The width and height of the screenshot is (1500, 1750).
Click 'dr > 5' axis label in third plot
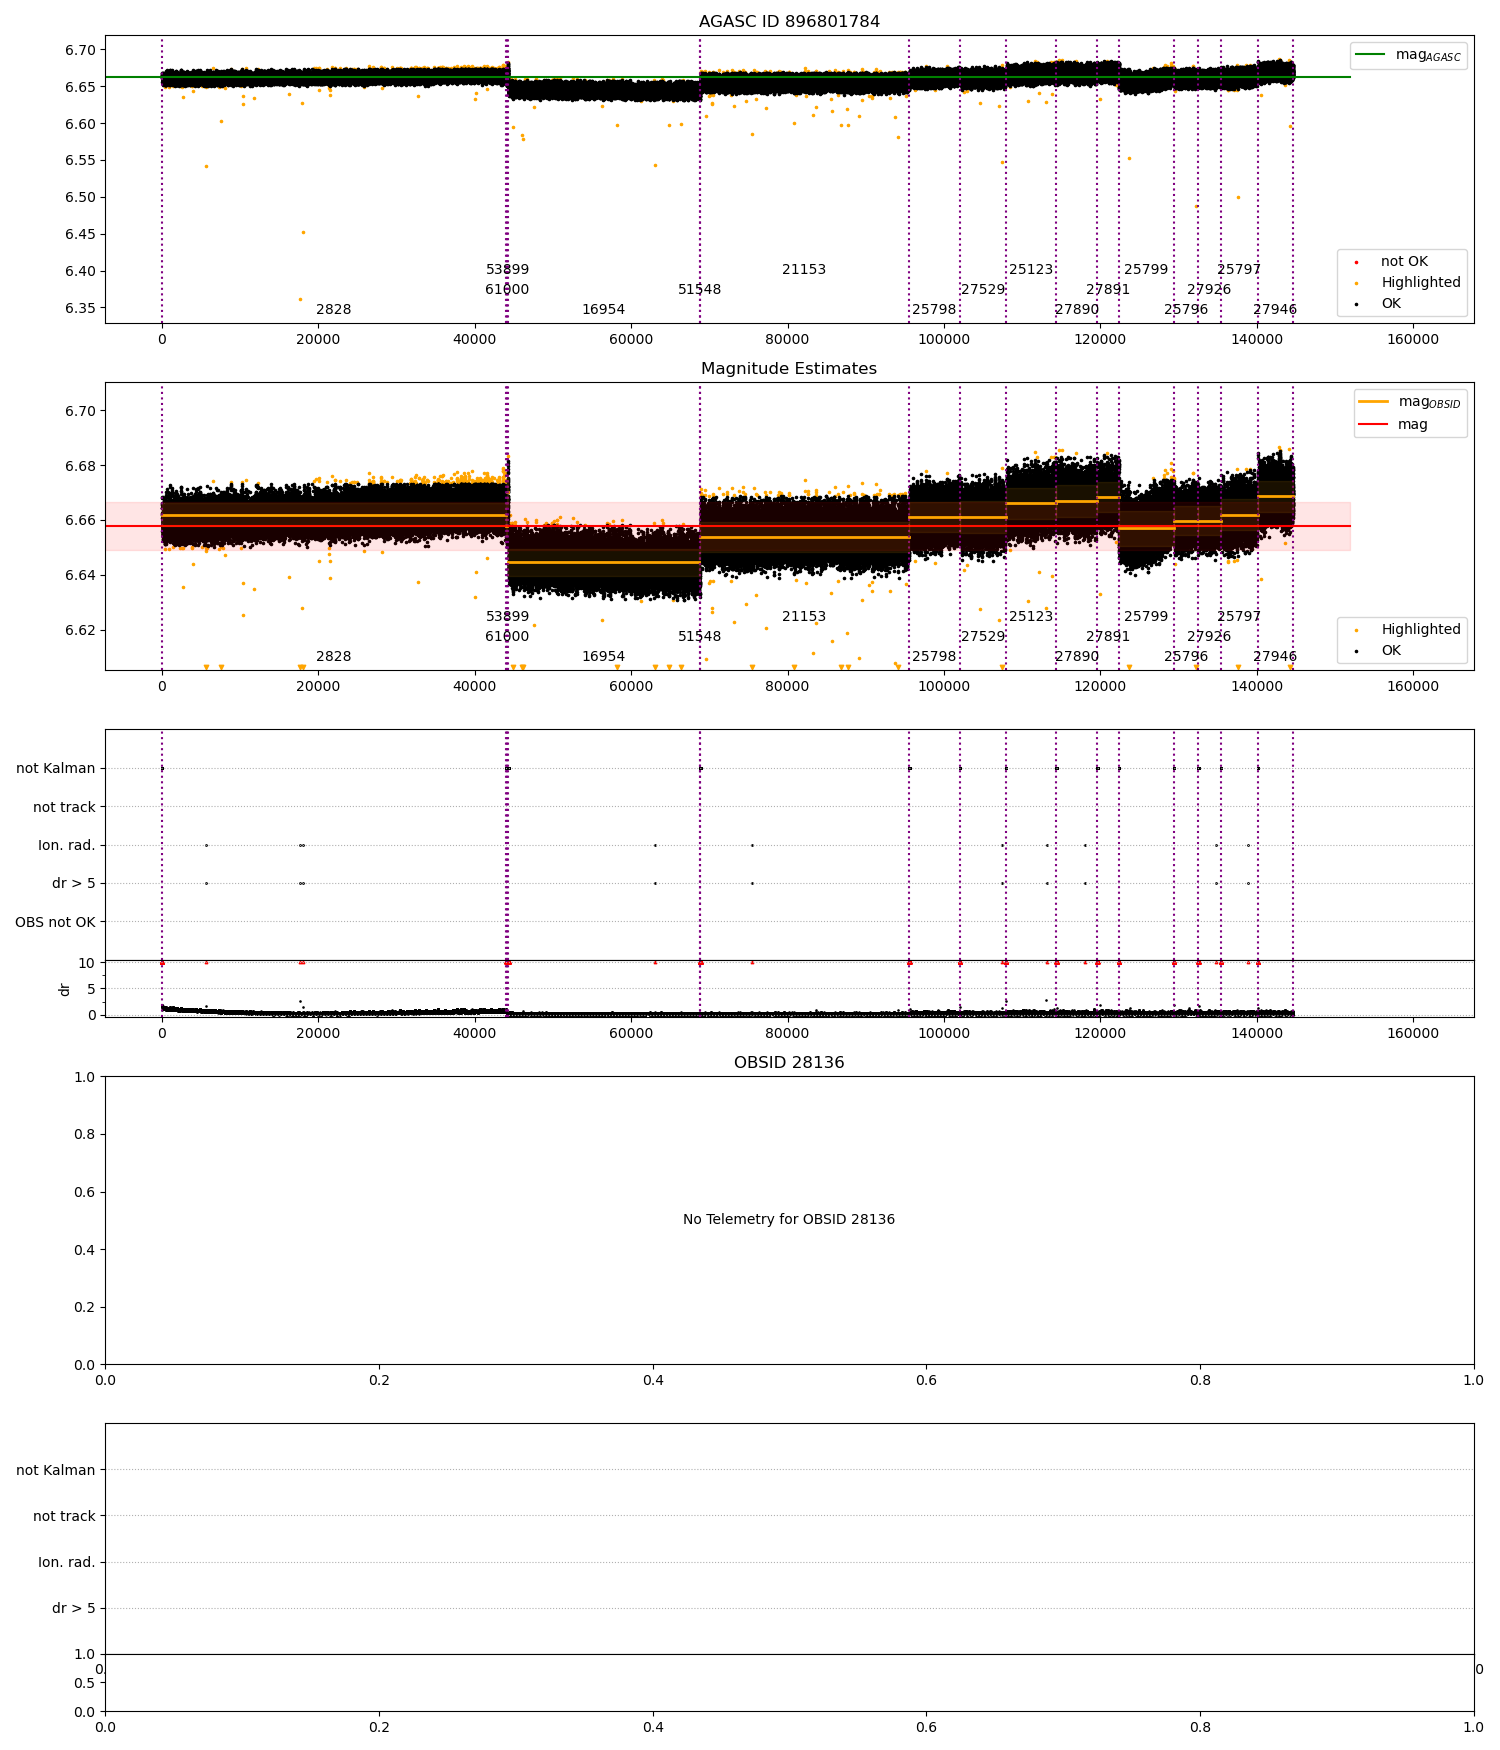coord(74,884)
